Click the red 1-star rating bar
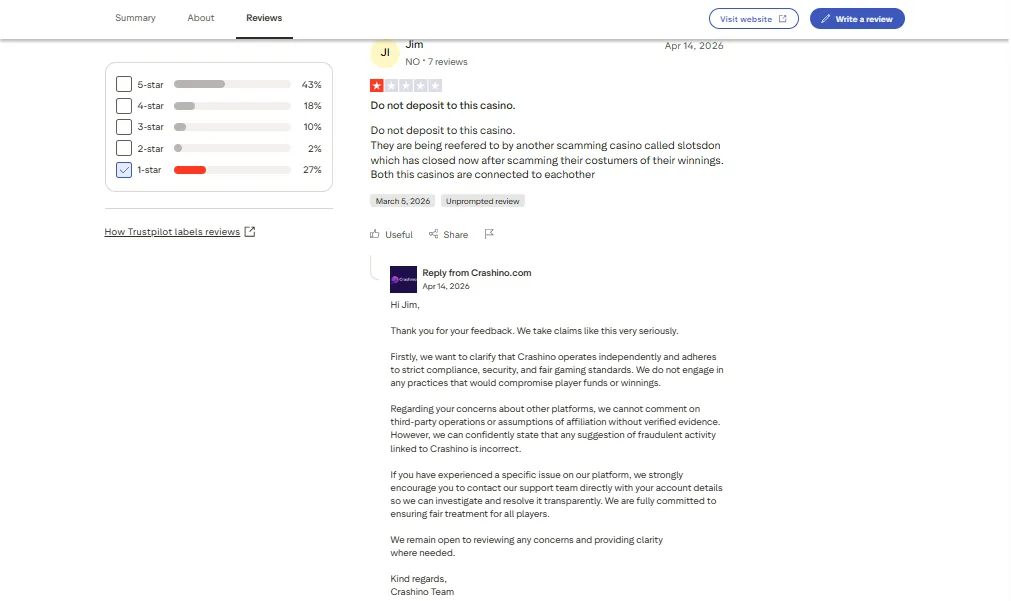The image size is (1011, 601). (232, 170)
